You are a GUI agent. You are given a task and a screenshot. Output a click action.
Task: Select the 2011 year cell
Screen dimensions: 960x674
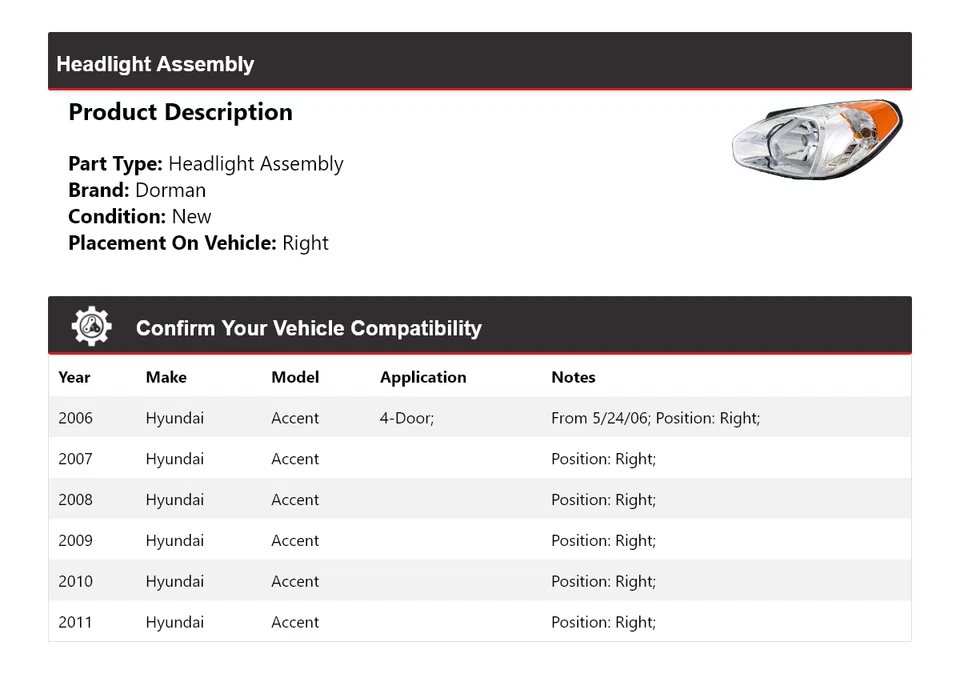75,622
